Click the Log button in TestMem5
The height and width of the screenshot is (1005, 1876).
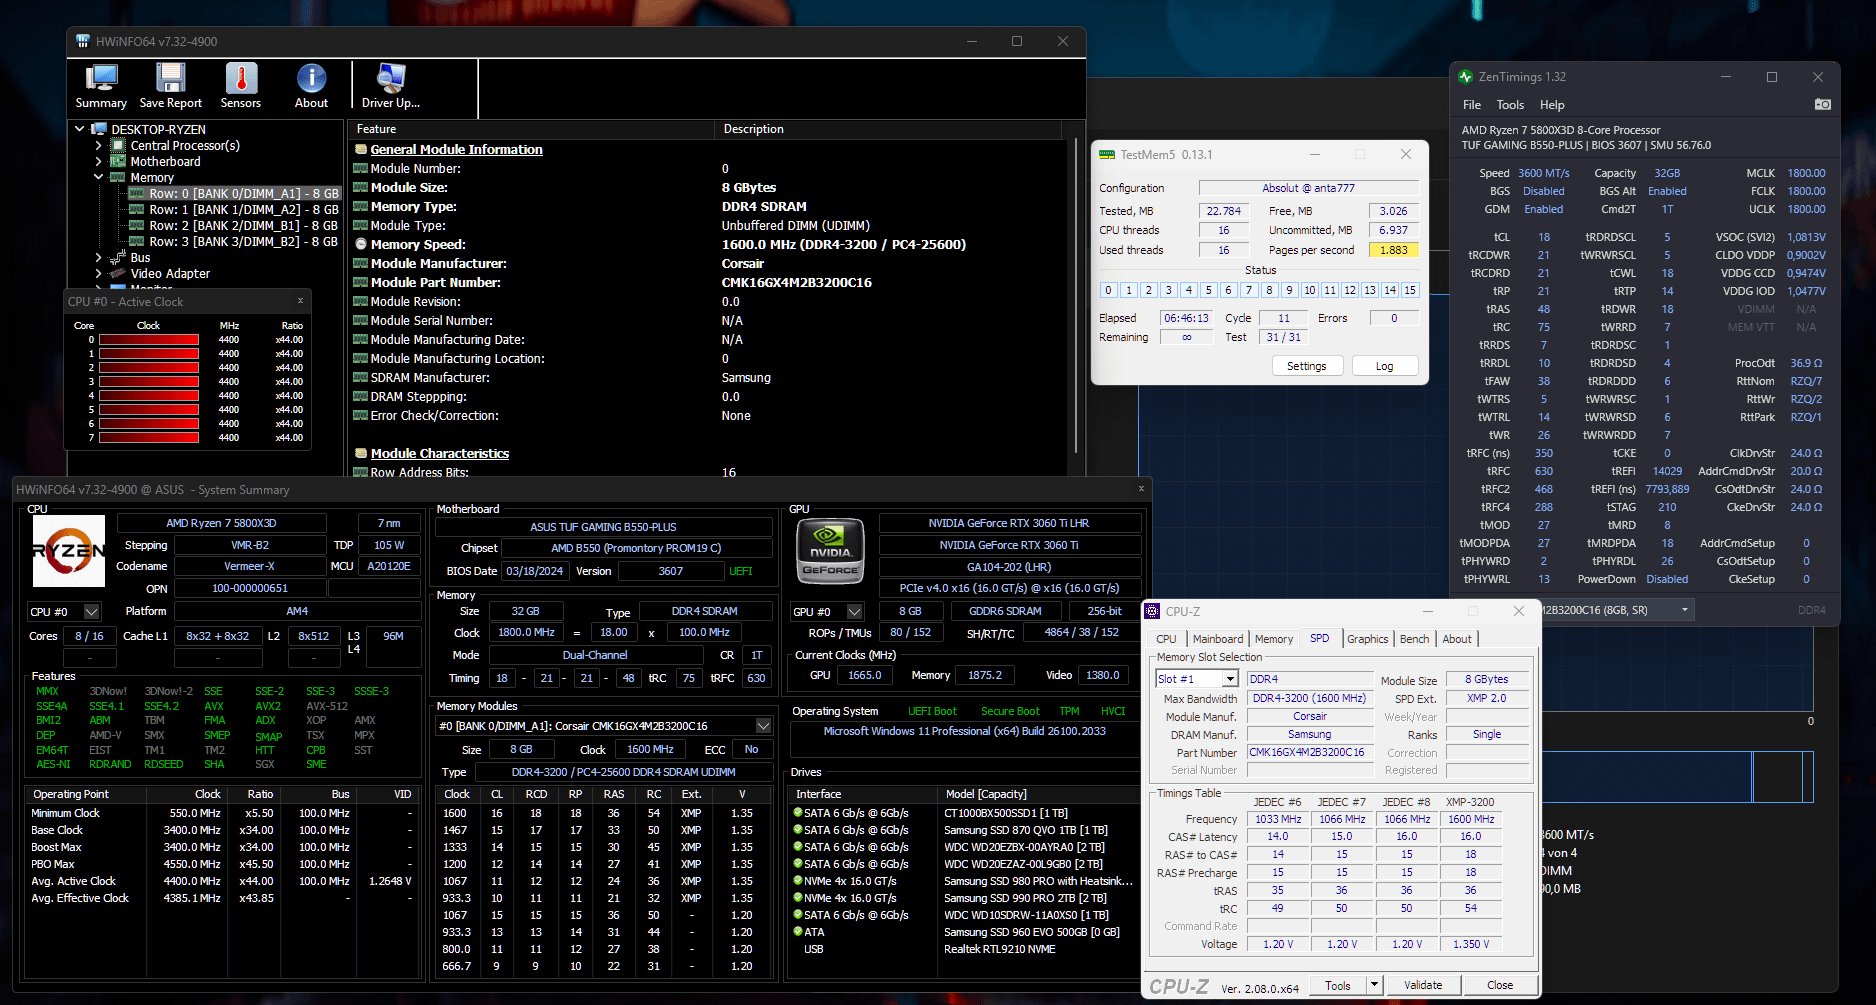click(x=1384, y=366)
